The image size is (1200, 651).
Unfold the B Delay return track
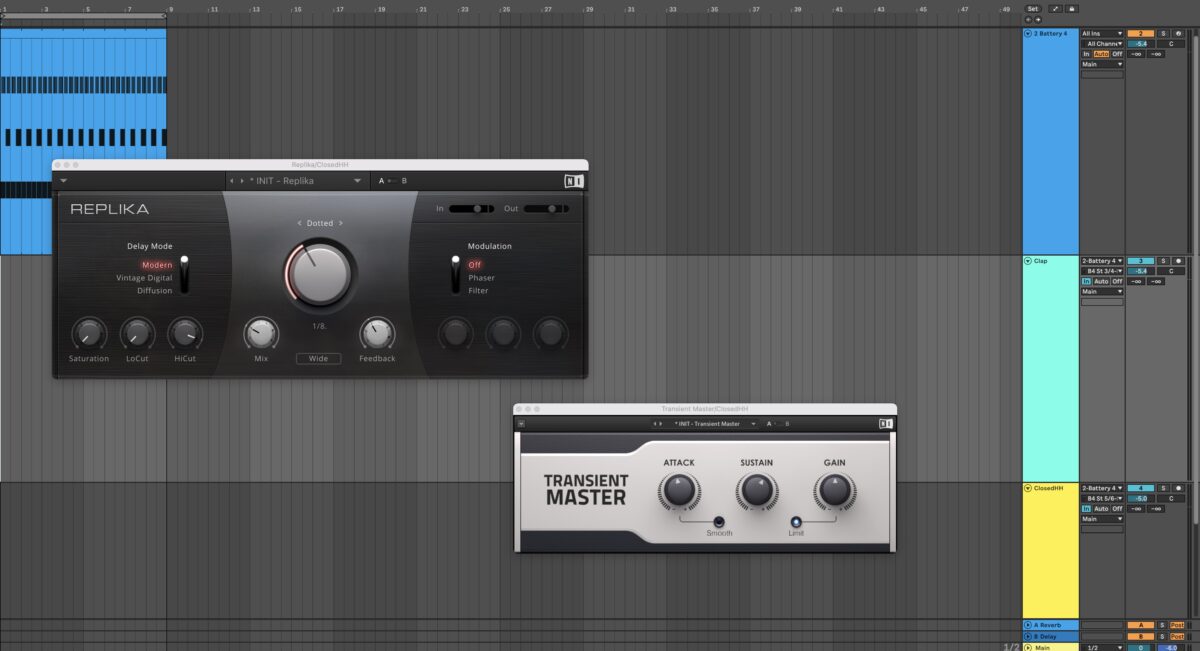[x=1028, y=636]
